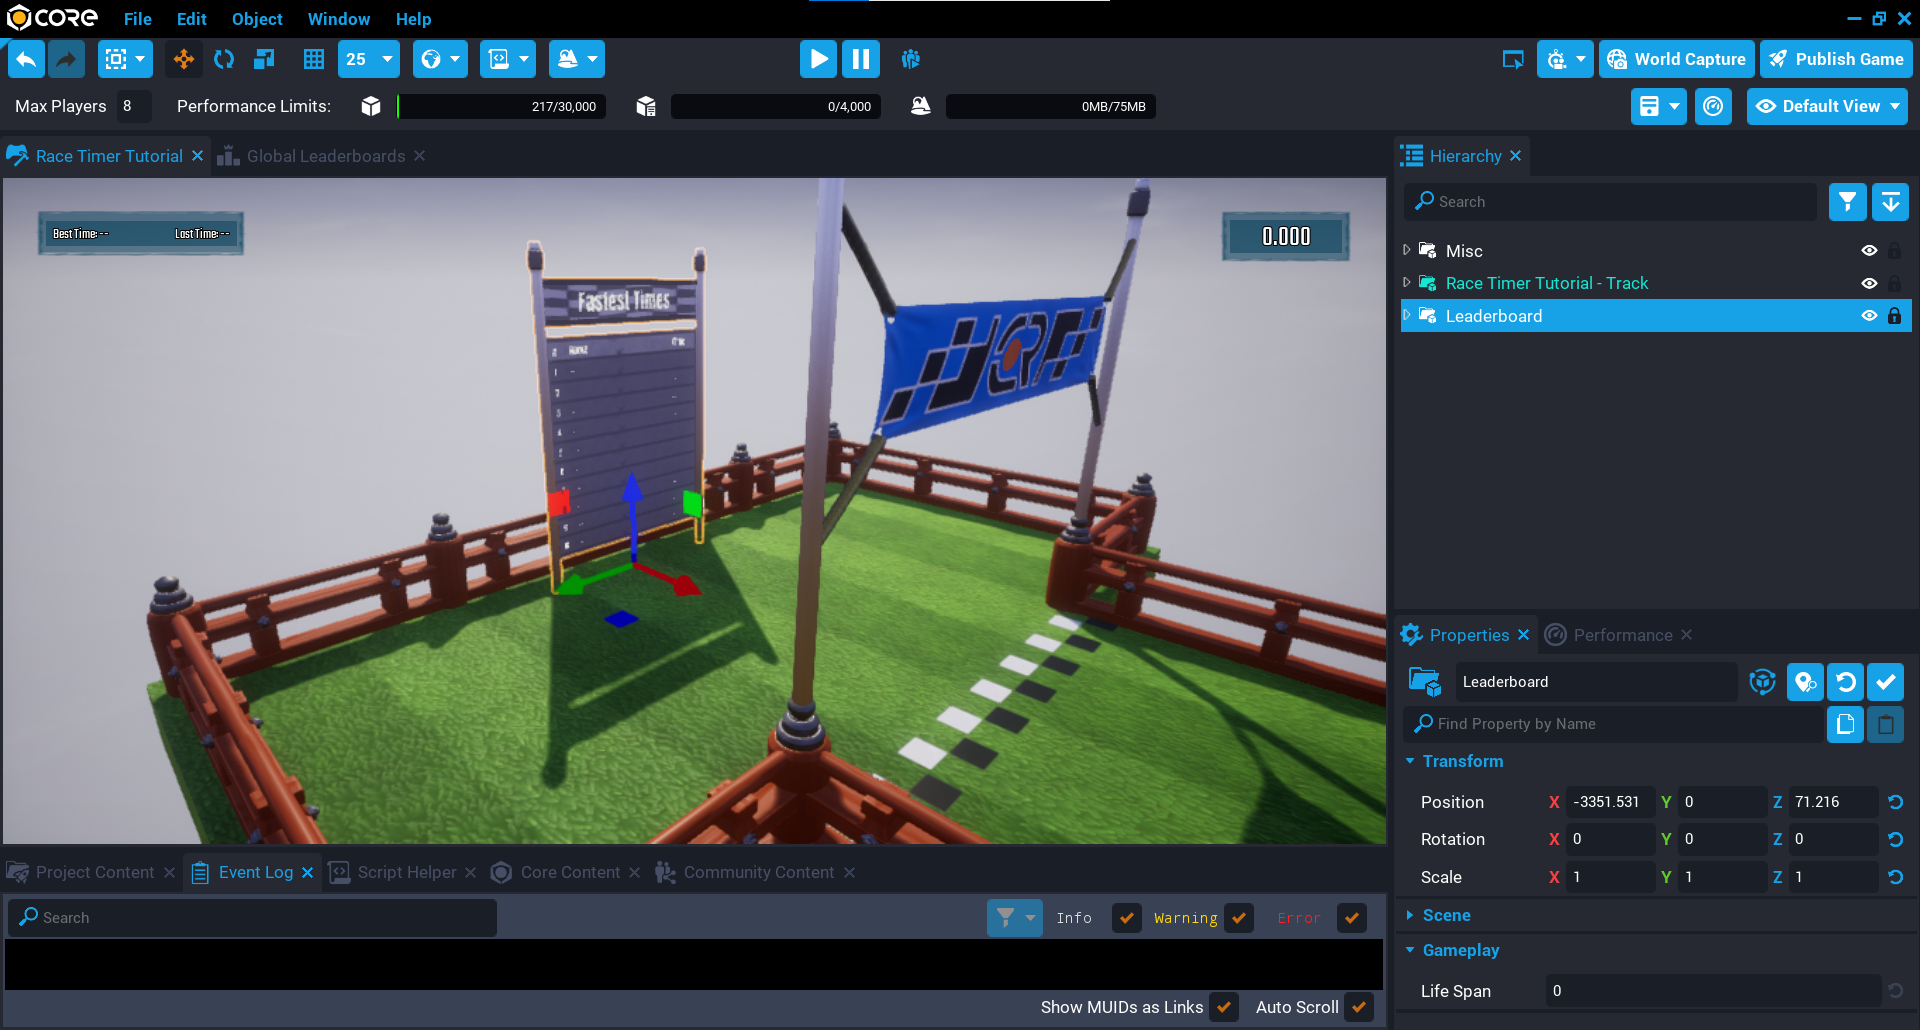Click the Publish Game button

click(1836, 60)
